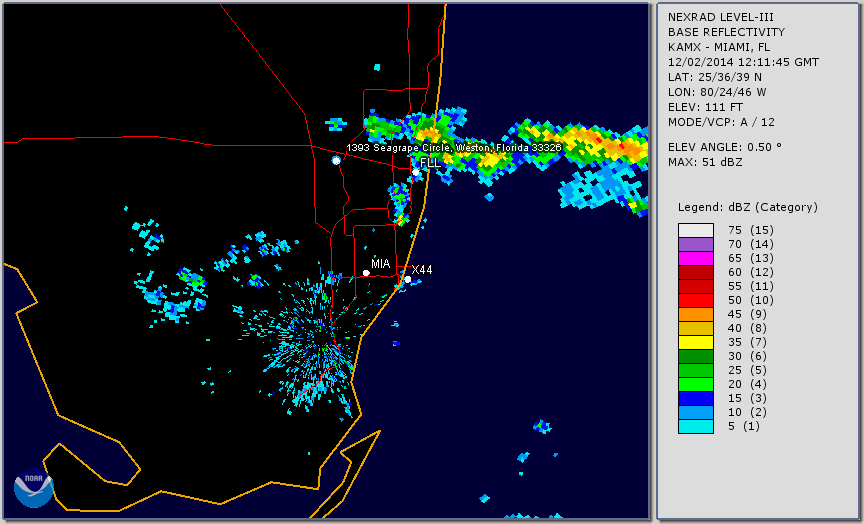This screenshot has height=524, width=864.
Task: Click the X44 marker dot
Action: 408,279
